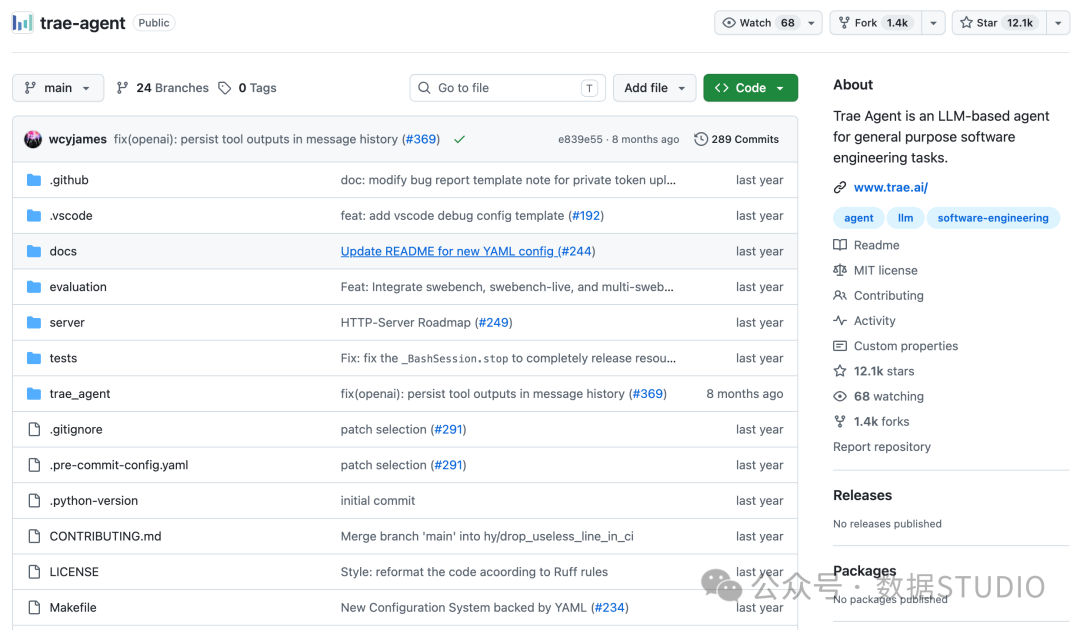
Task: Open the .vscode folder icon
Action: tap(34, 216)
